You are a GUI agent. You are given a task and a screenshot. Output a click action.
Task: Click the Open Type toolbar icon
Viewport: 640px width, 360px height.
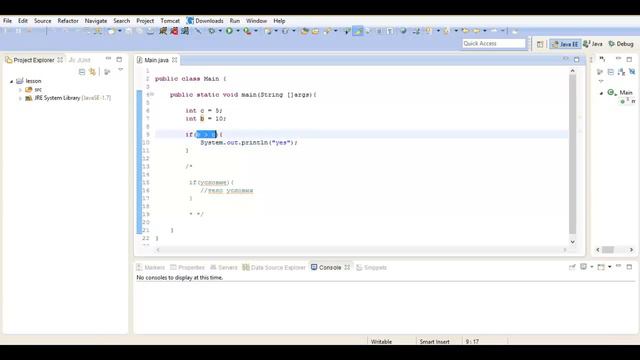(x=304, y=31)
